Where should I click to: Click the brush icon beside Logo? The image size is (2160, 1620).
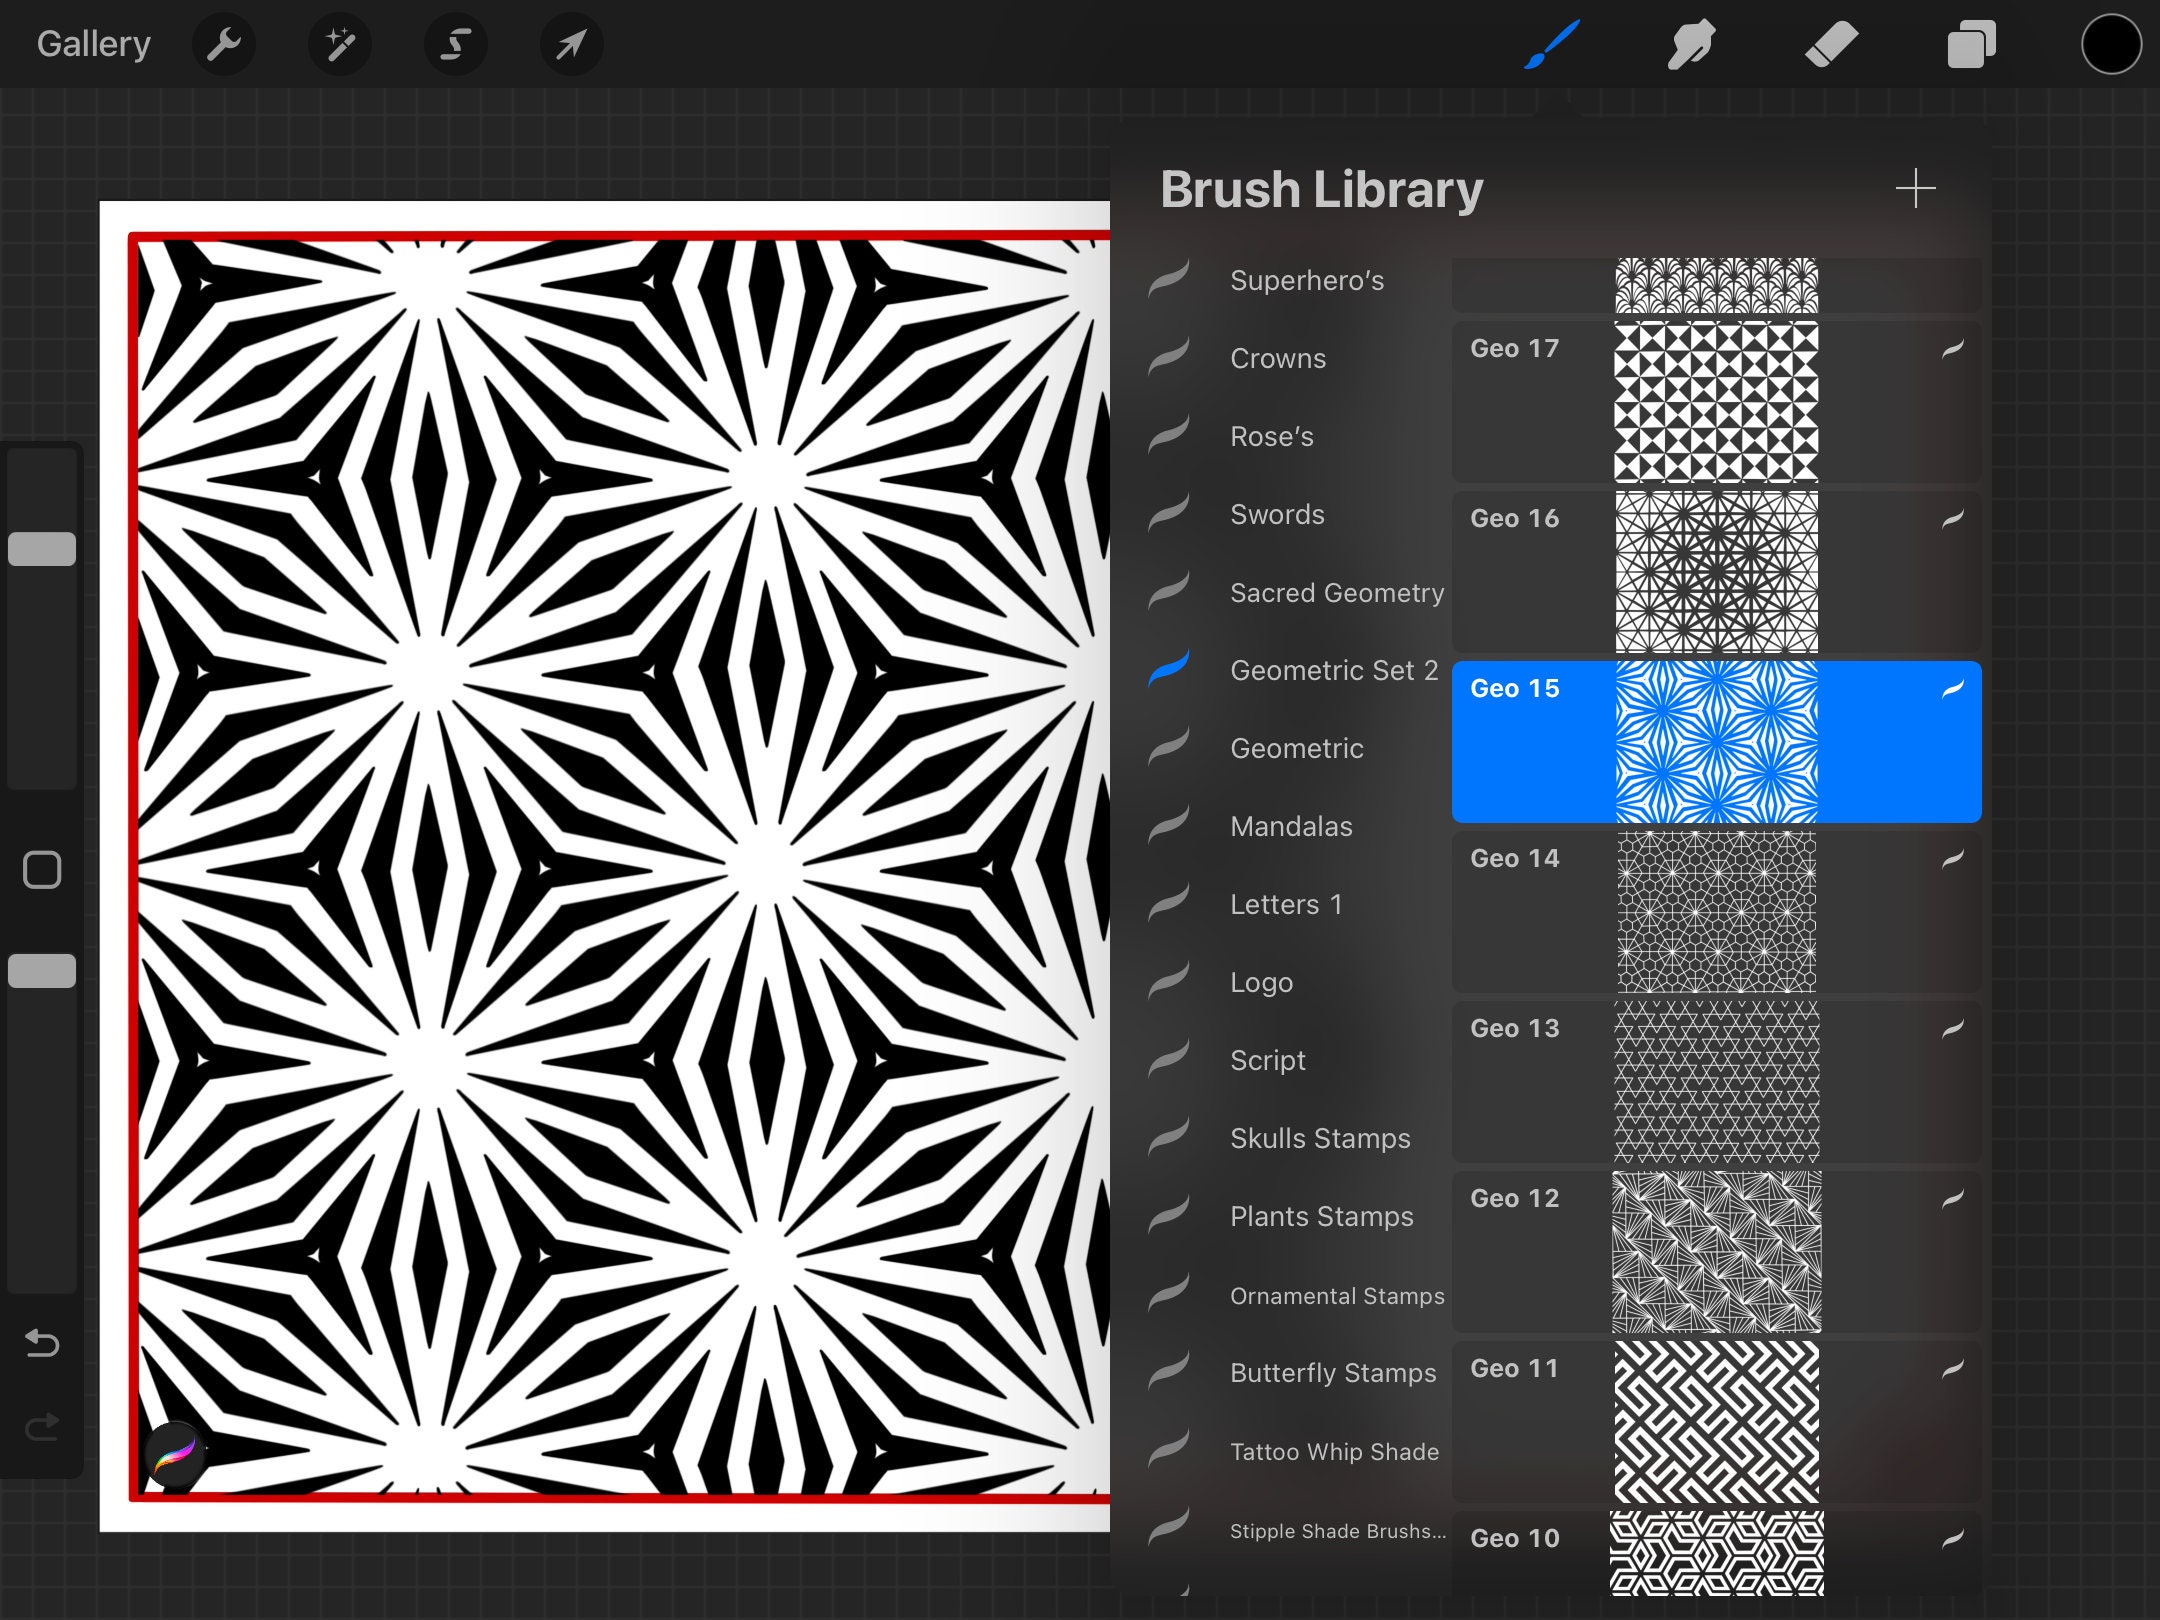(1168, 980)
